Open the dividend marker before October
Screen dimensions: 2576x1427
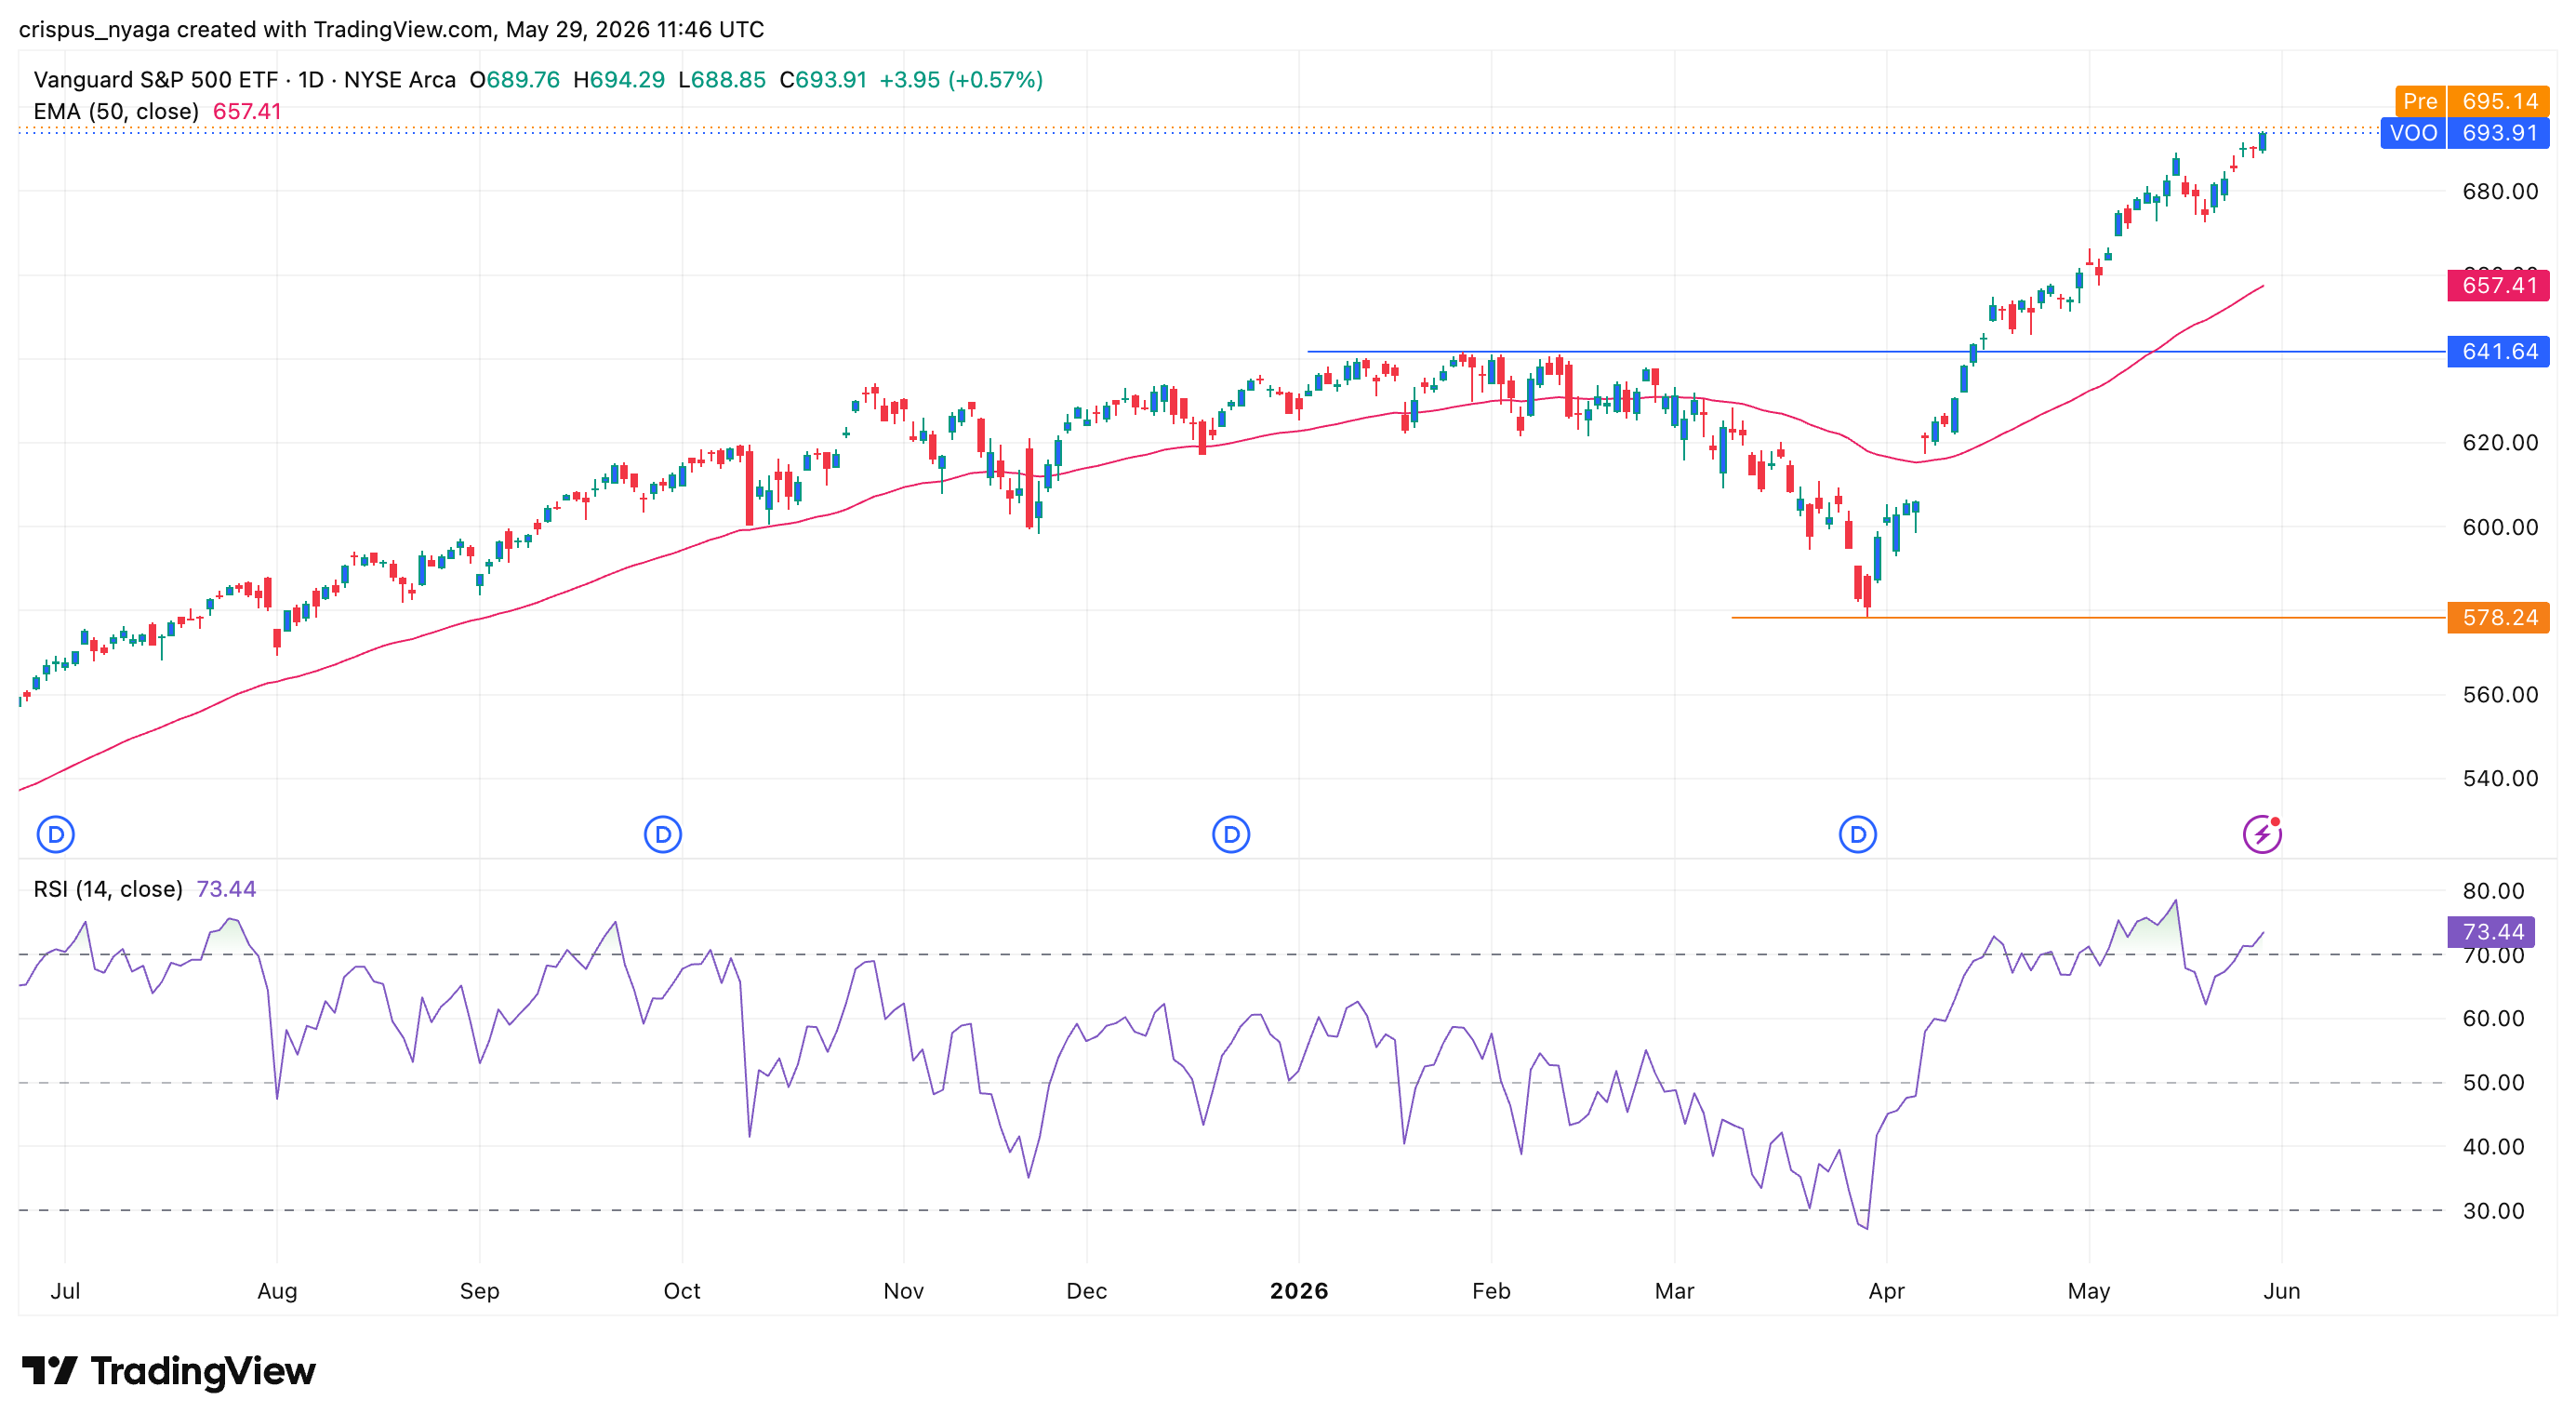click(663, 834)
